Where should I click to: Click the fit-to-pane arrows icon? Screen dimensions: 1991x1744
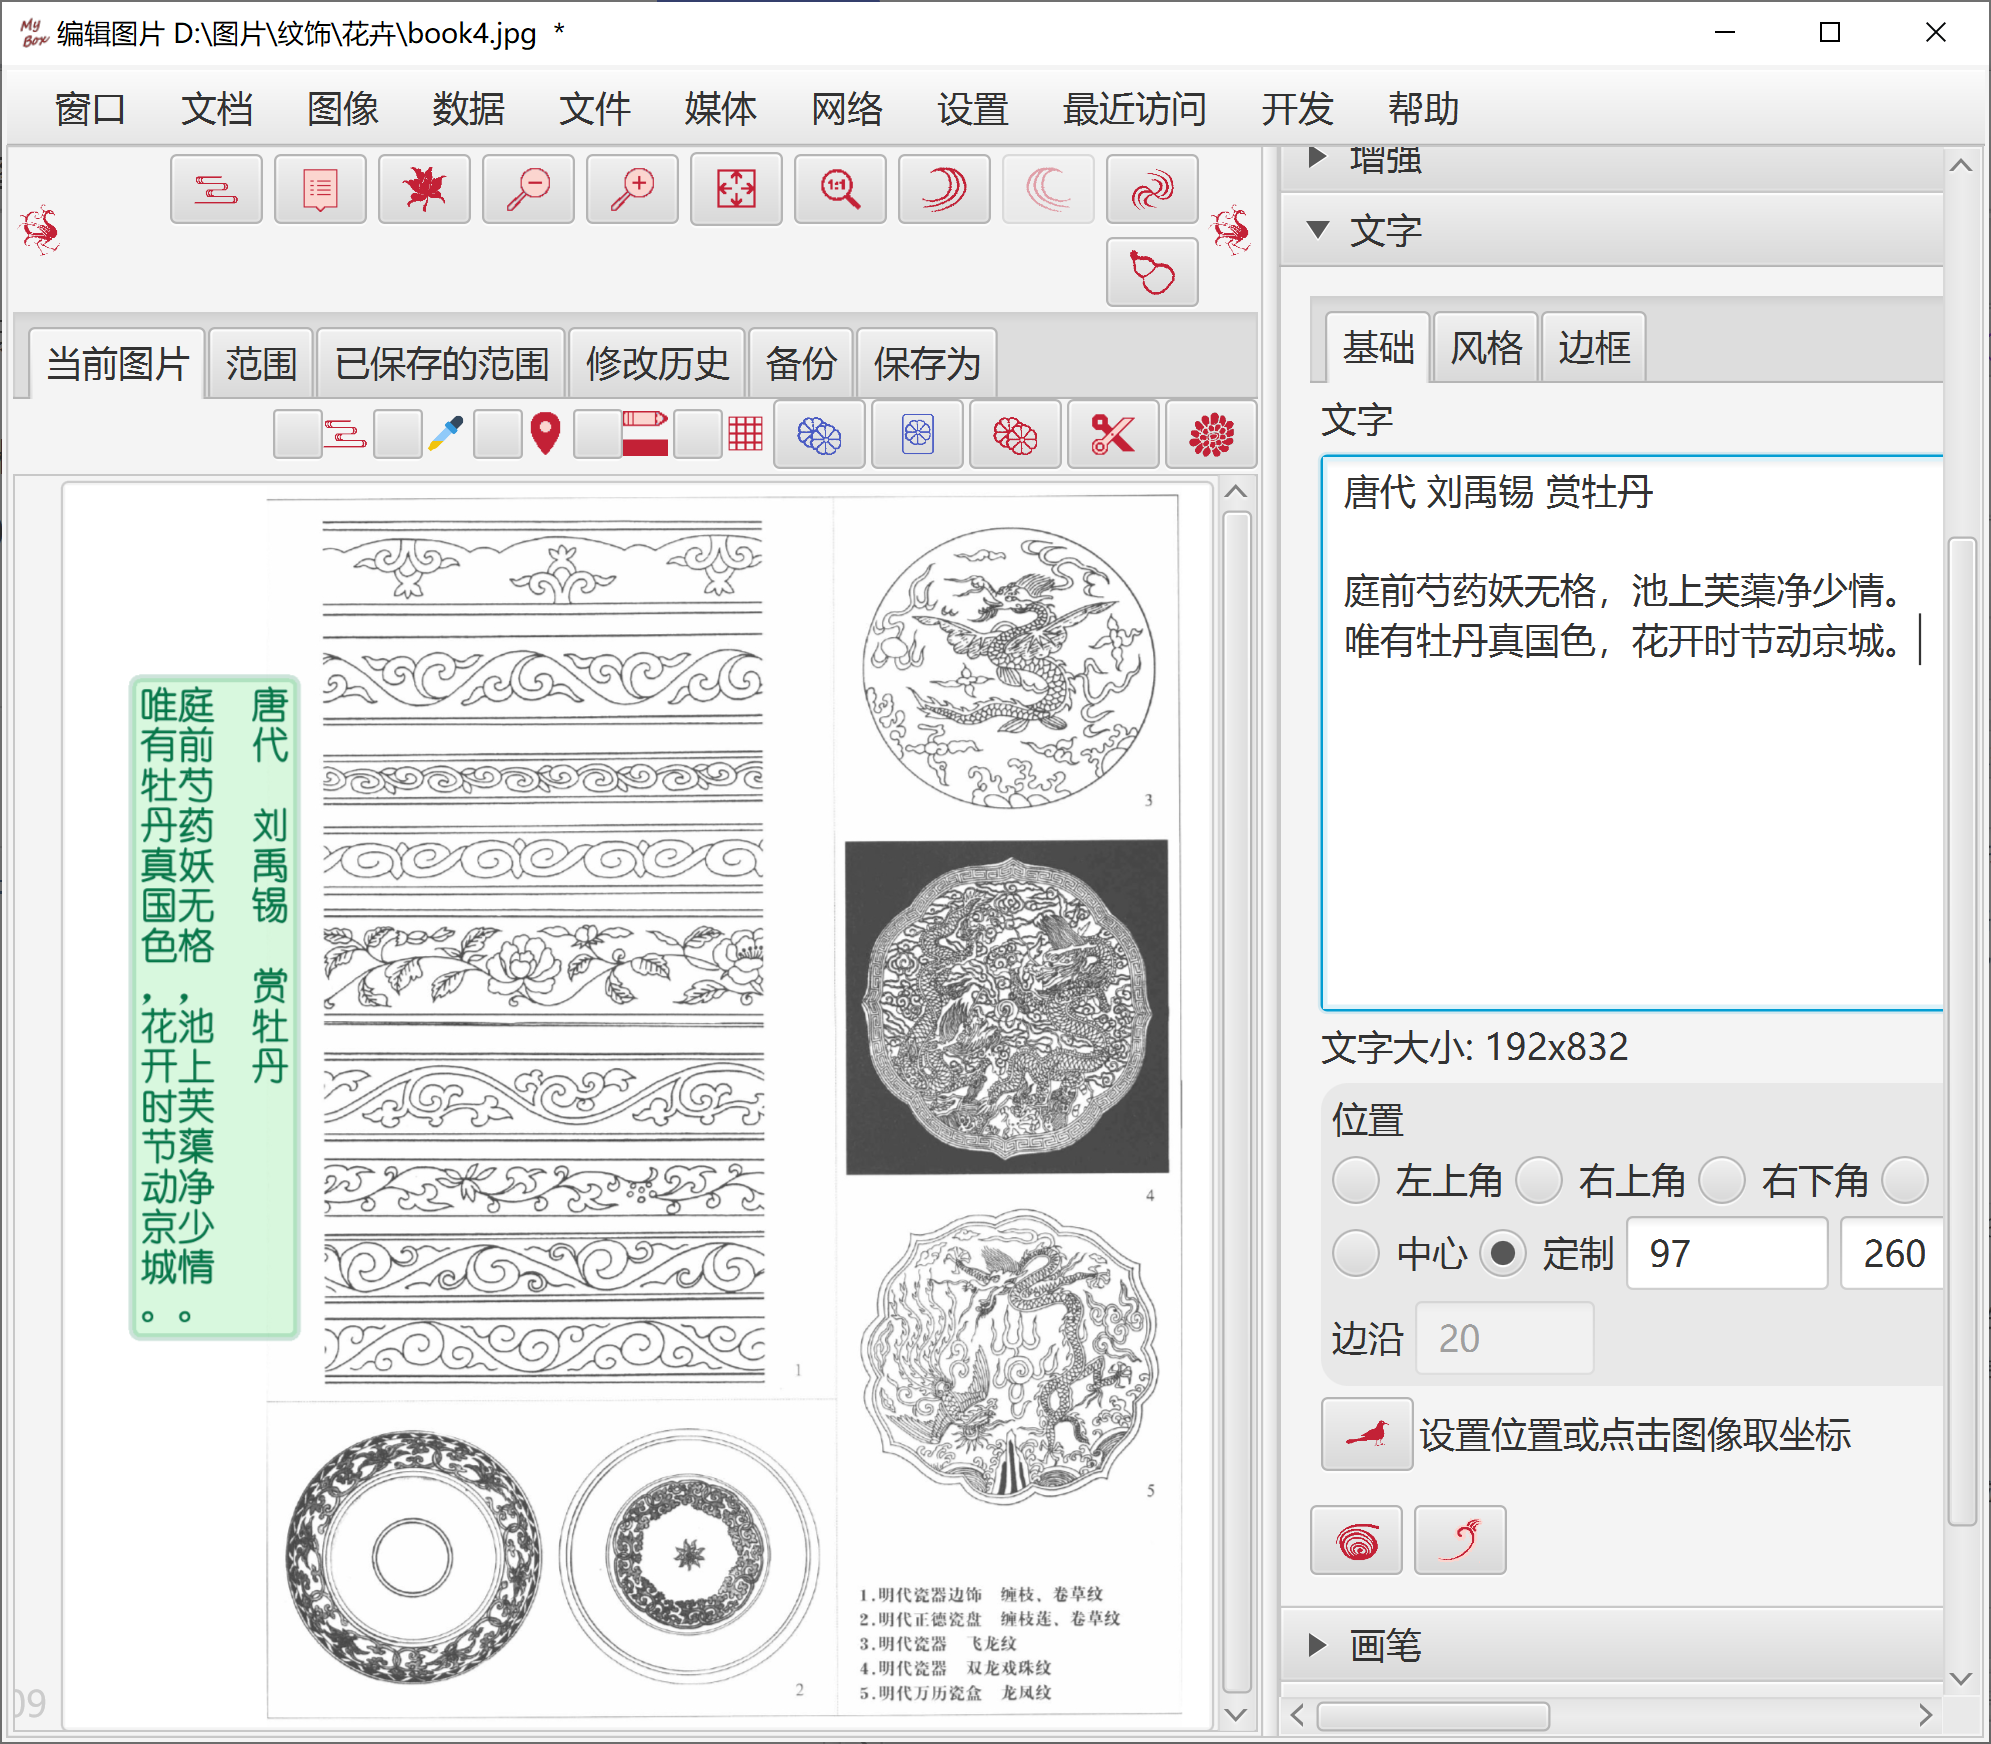tap(736, 189)
